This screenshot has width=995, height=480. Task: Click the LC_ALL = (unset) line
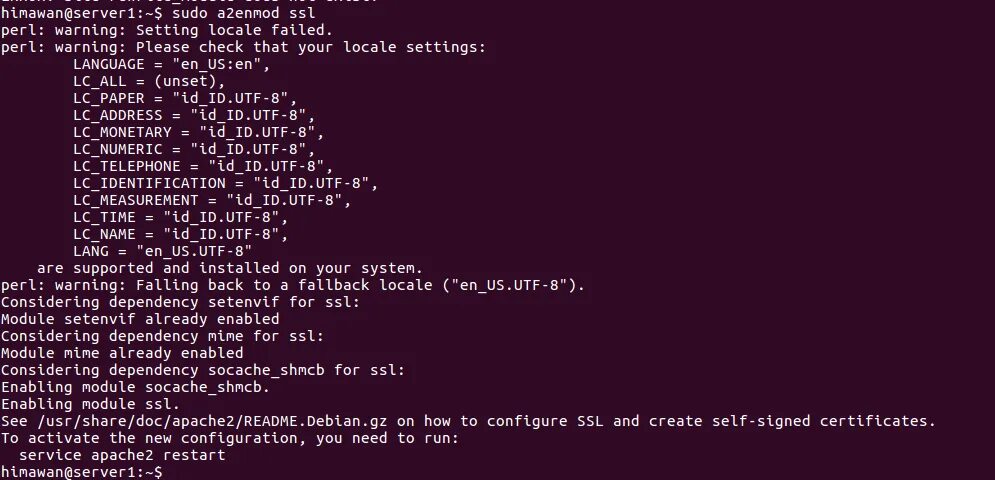click(149, 81)
